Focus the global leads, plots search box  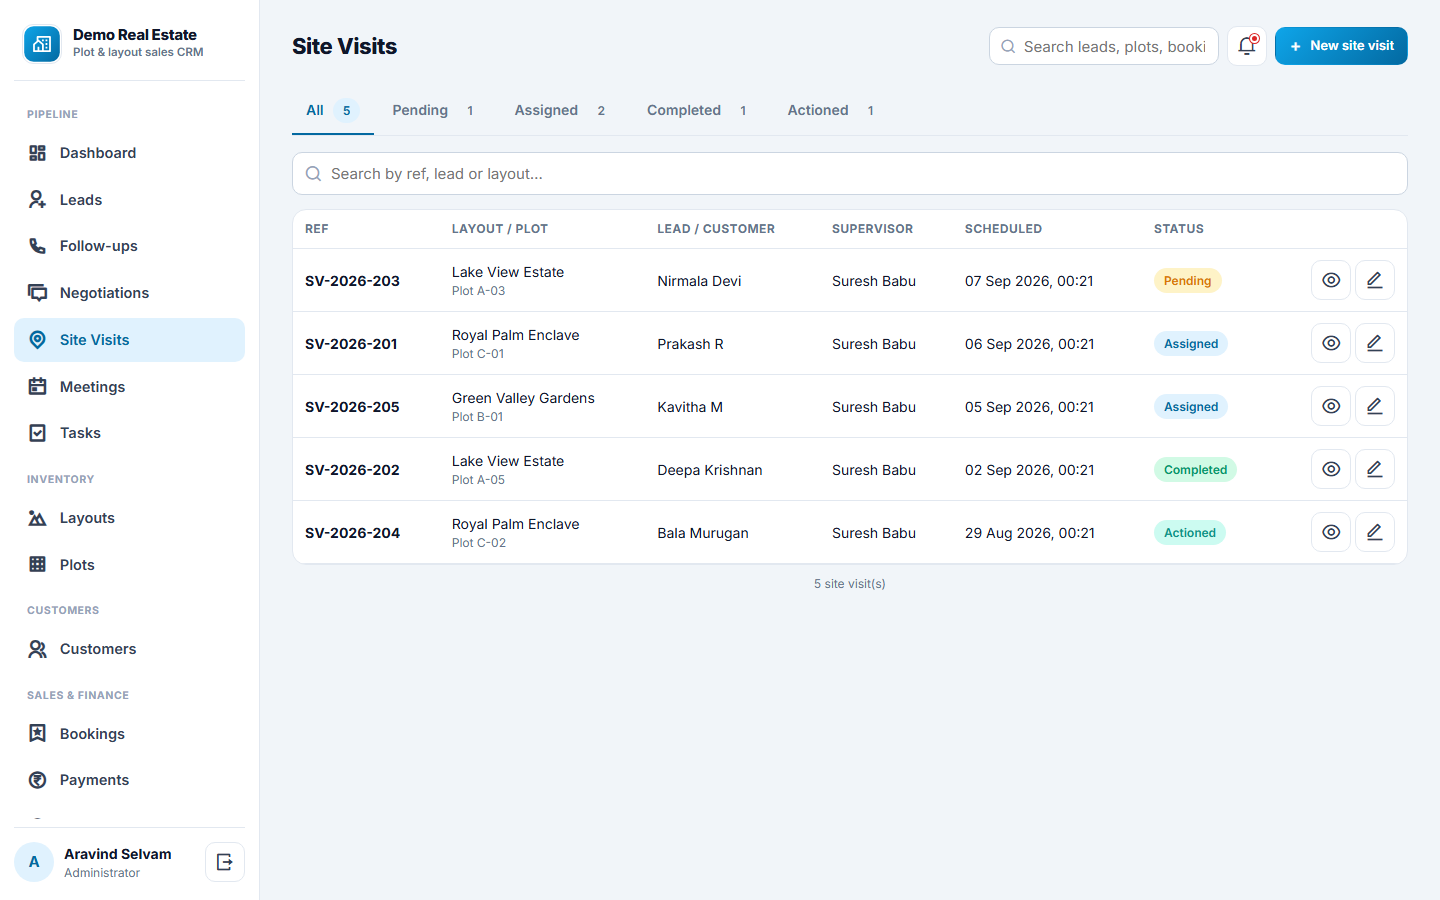[1104, 46]
